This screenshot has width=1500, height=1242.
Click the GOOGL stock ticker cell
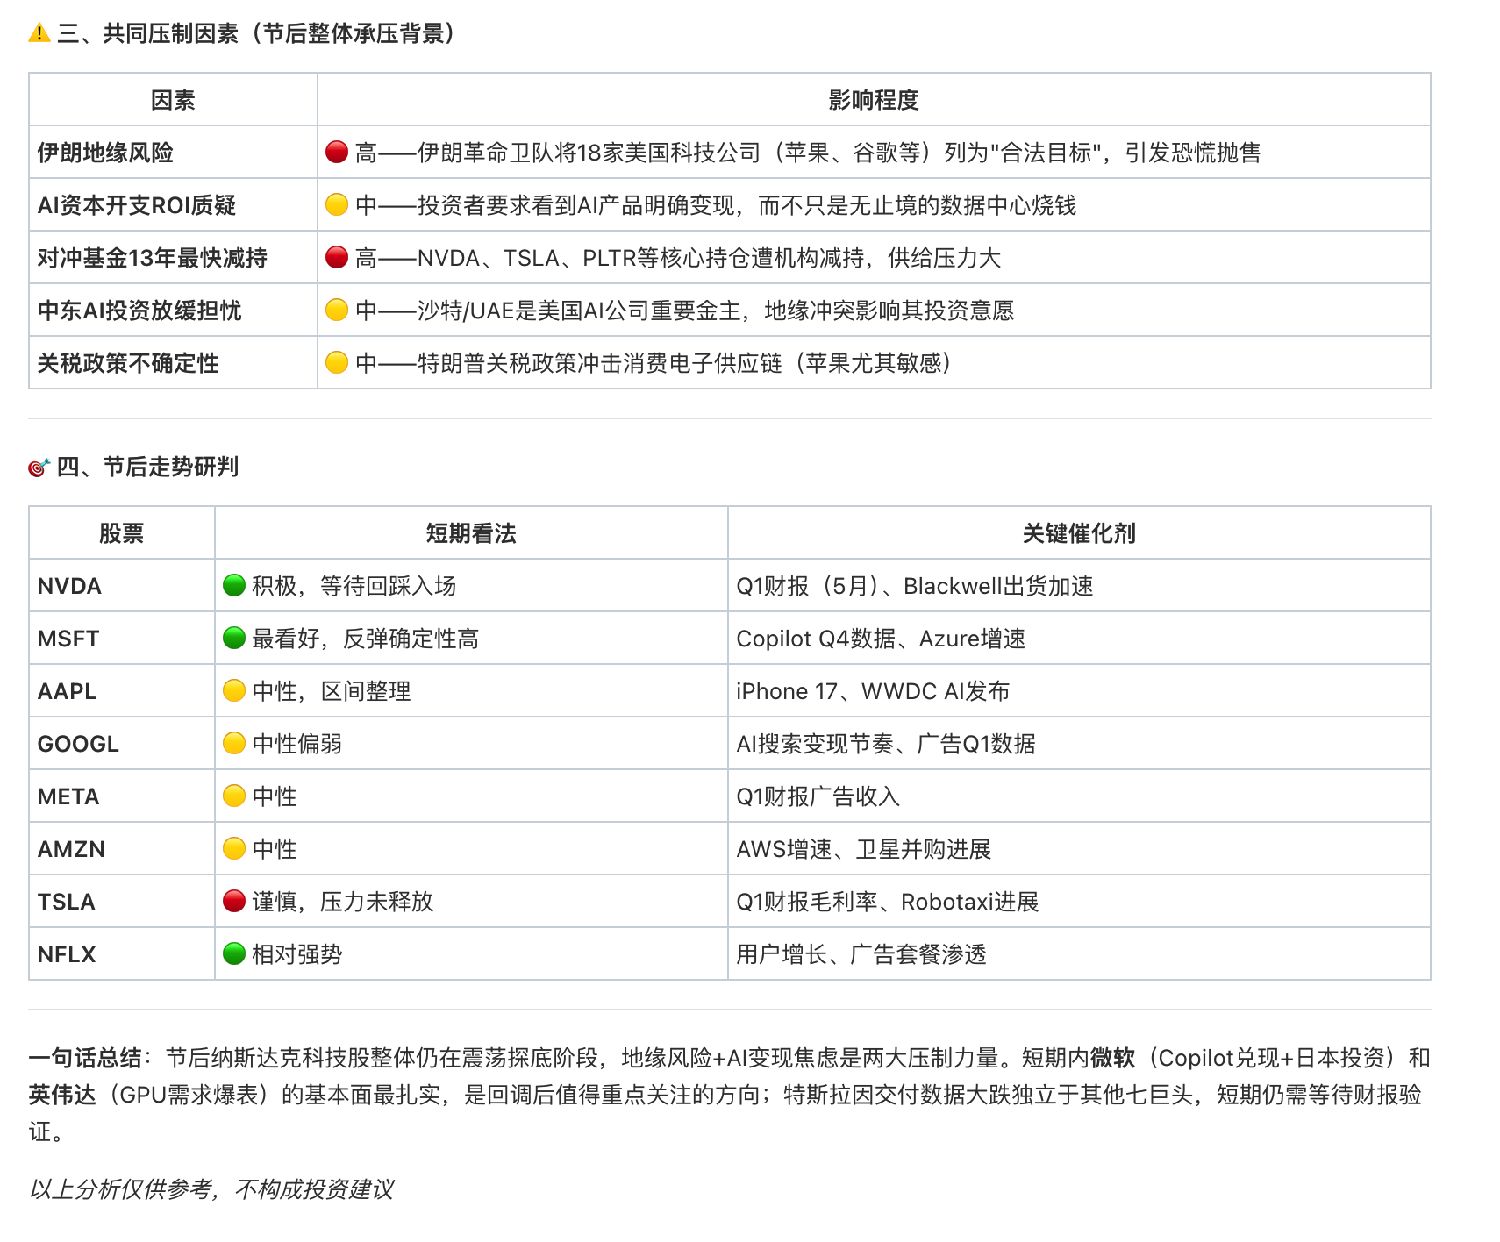pyautogui.click(x=122, y=744)
